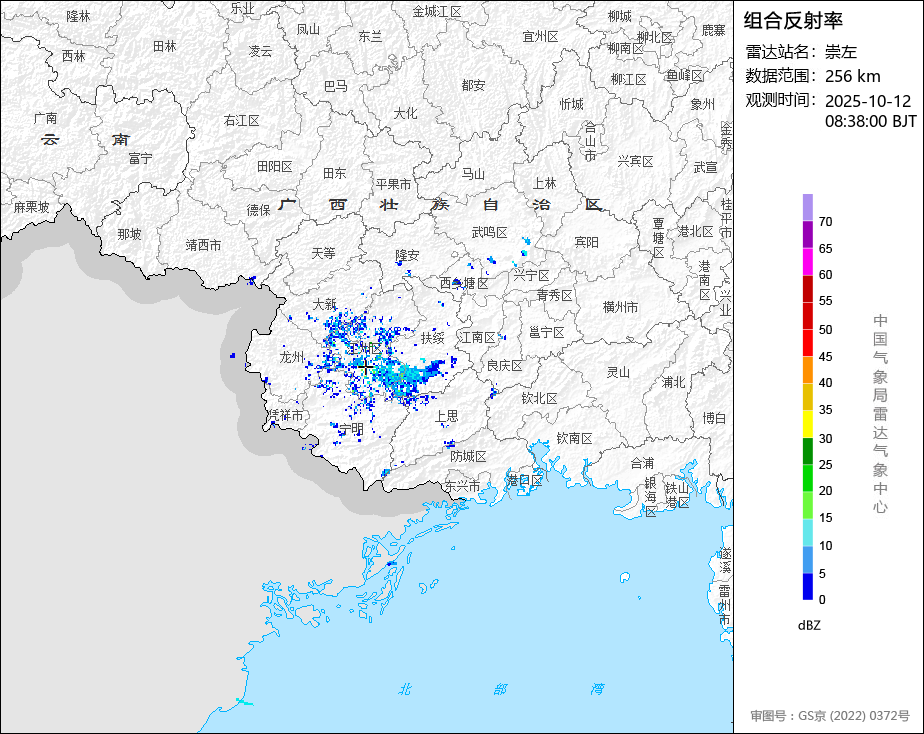Click the 灵山 map label
924x734 pixels.
pos(618,372)
